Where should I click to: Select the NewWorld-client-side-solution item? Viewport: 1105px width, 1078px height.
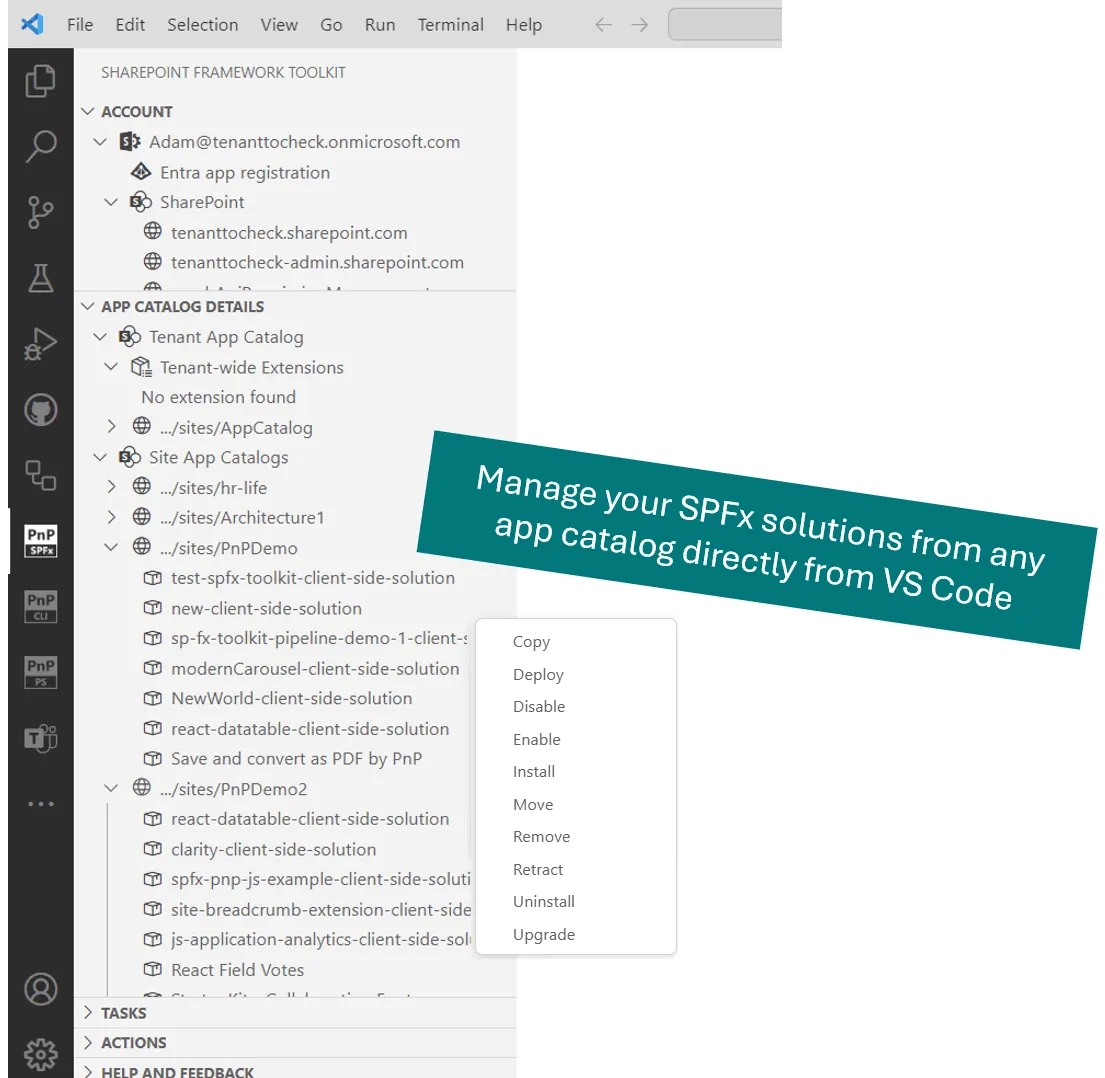coord(292,698)
